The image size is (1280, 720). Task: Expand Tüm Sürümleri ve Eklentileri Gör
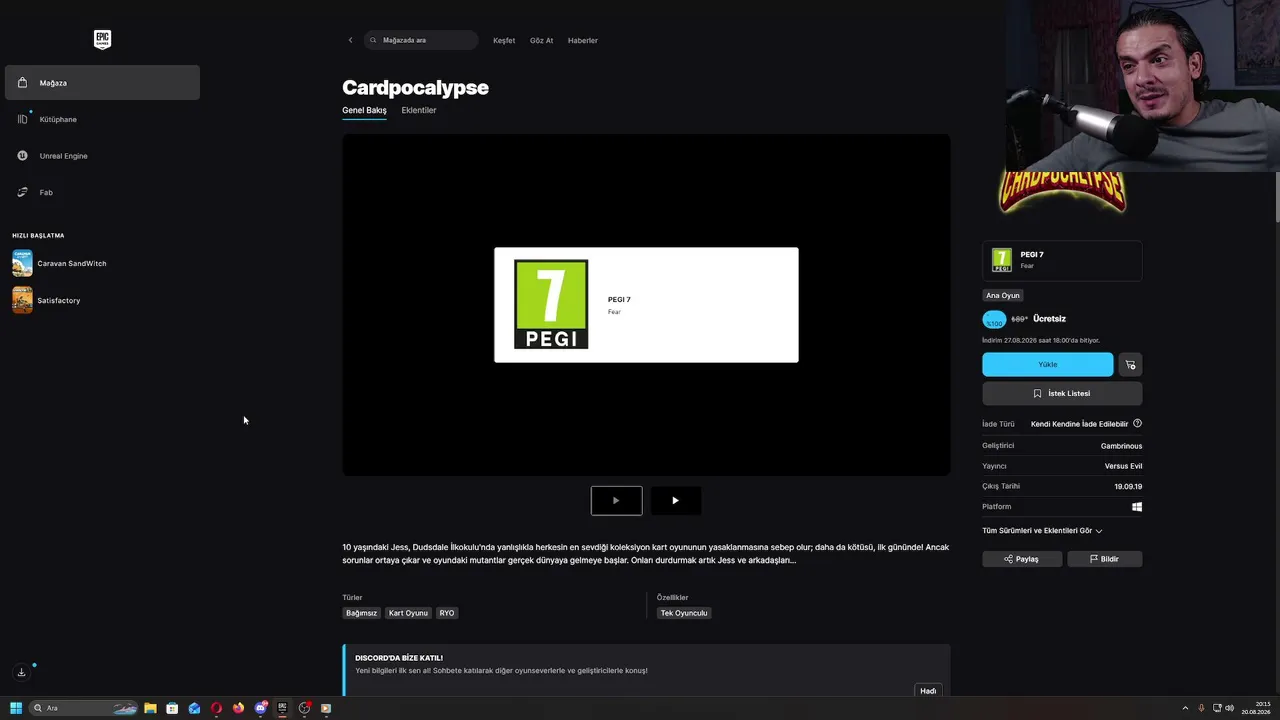tap(1042, 531)
